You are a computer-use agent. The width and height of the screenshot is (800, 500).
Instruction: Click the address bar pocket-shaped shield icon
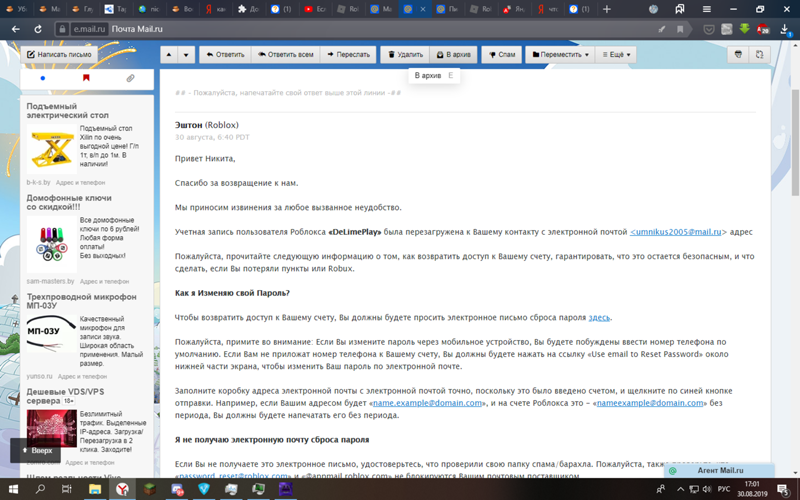709,29
